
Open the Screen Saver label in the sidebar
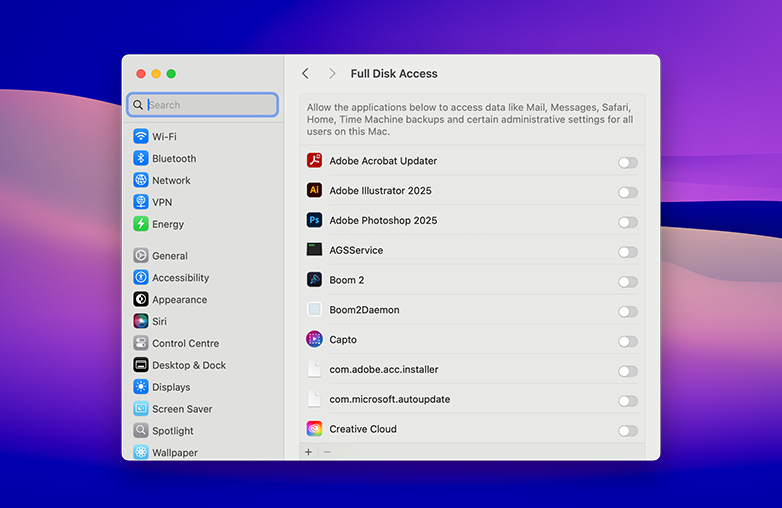182,409
